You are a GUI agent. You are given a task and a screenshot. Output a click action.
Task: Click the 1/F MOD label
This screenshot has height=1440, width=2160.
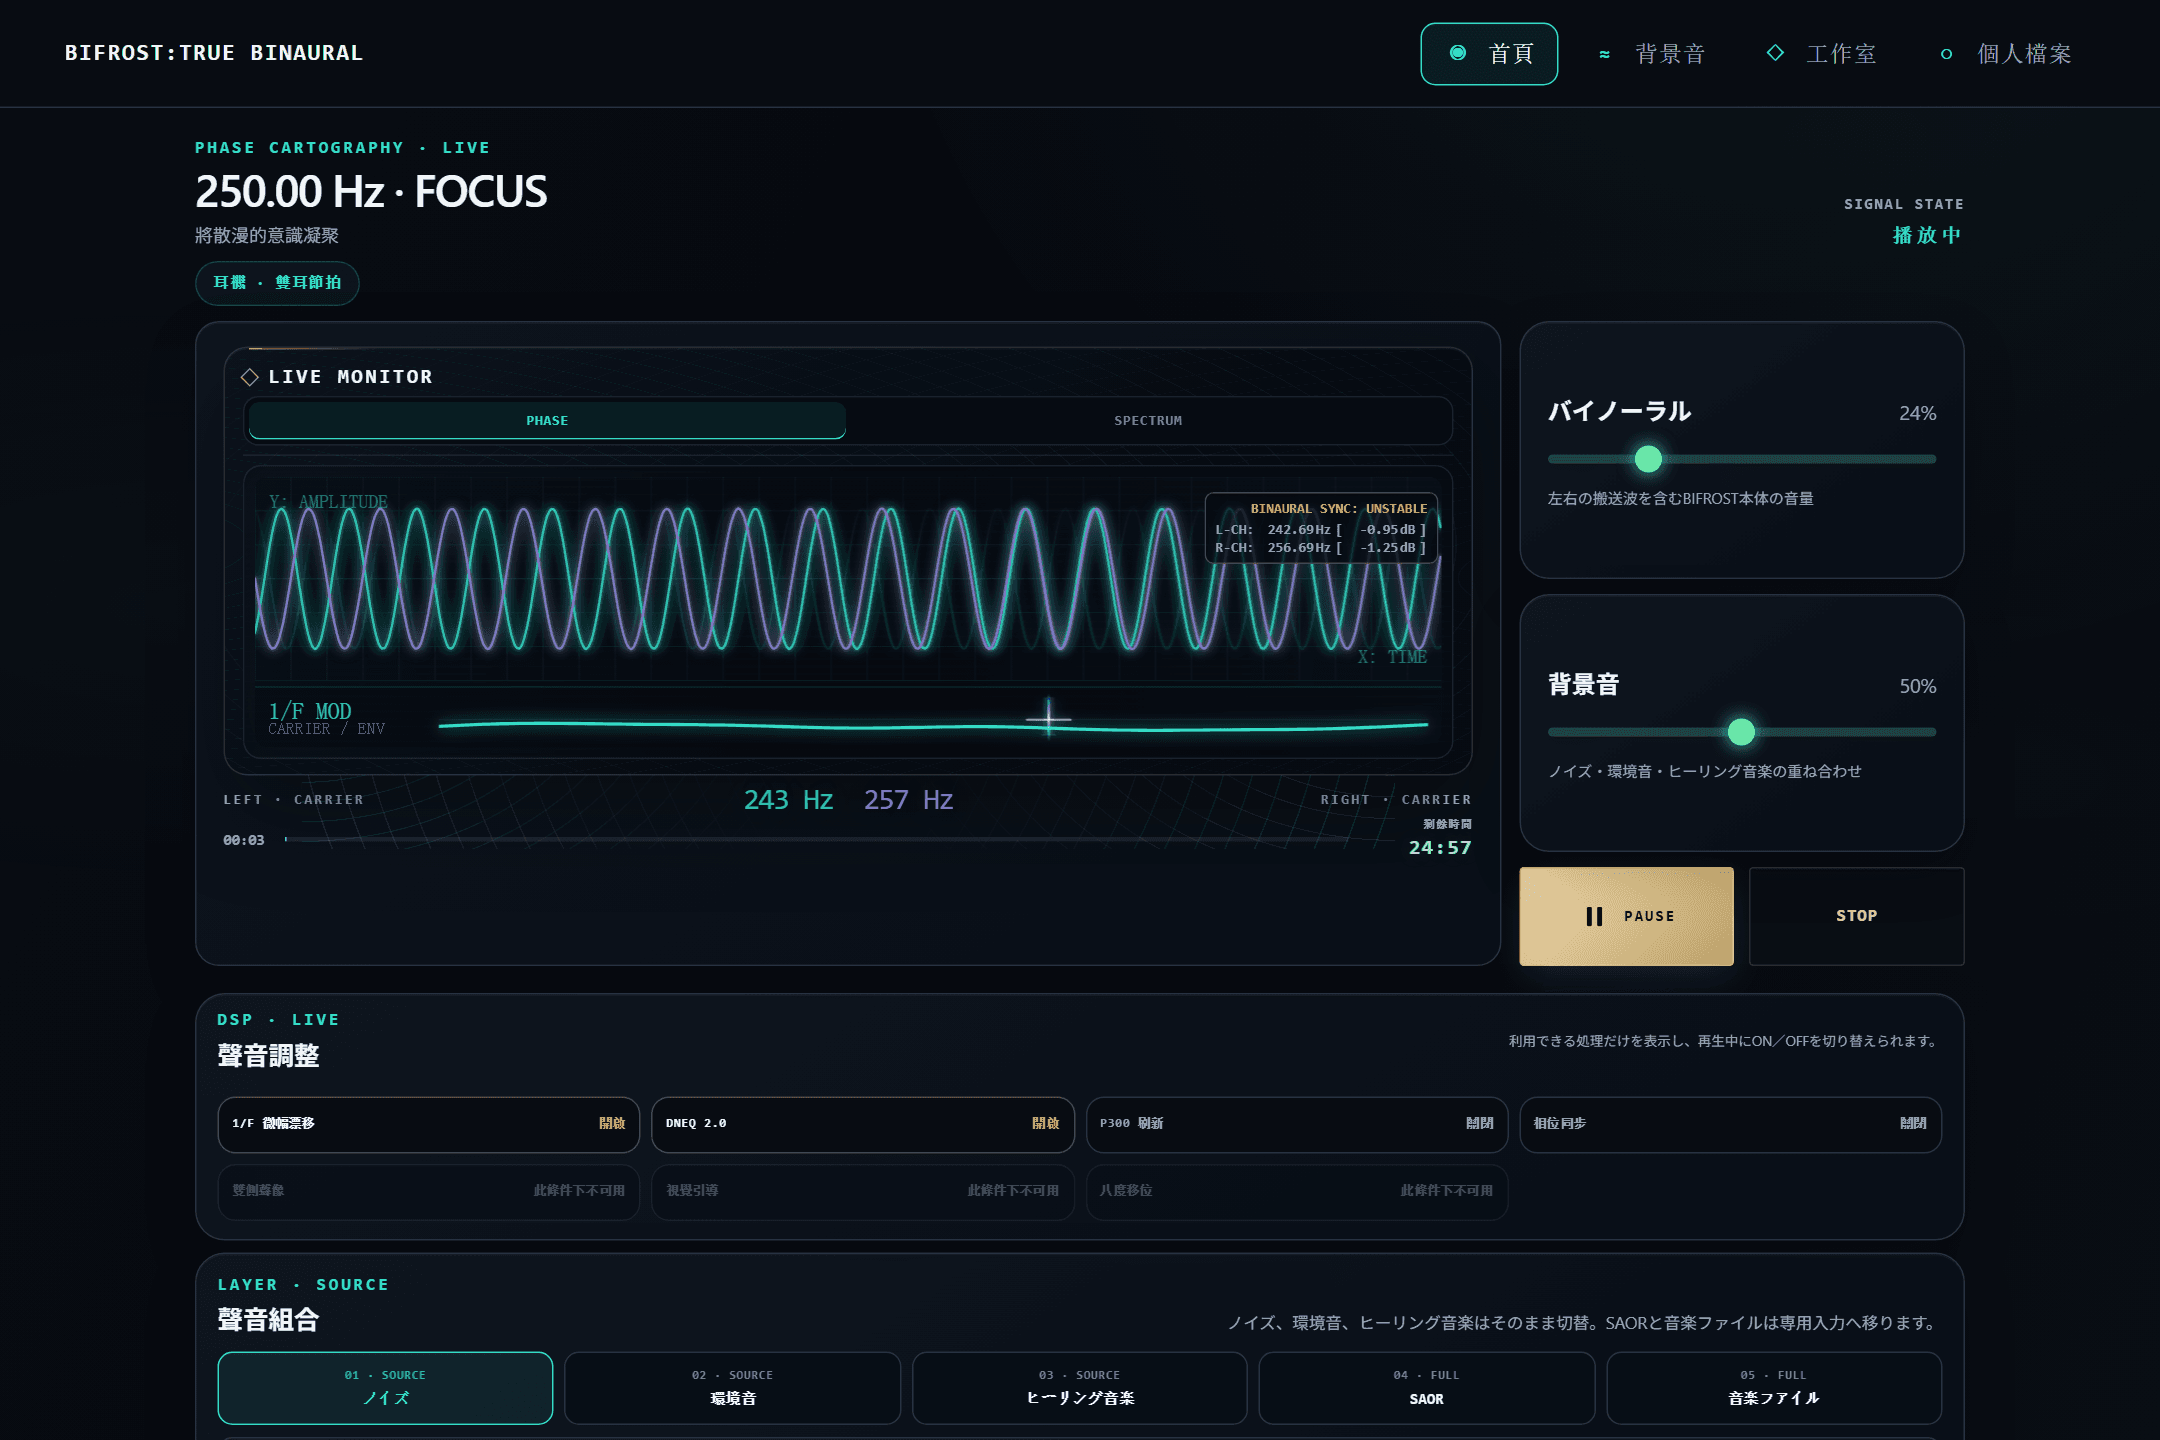click(310, 711)
